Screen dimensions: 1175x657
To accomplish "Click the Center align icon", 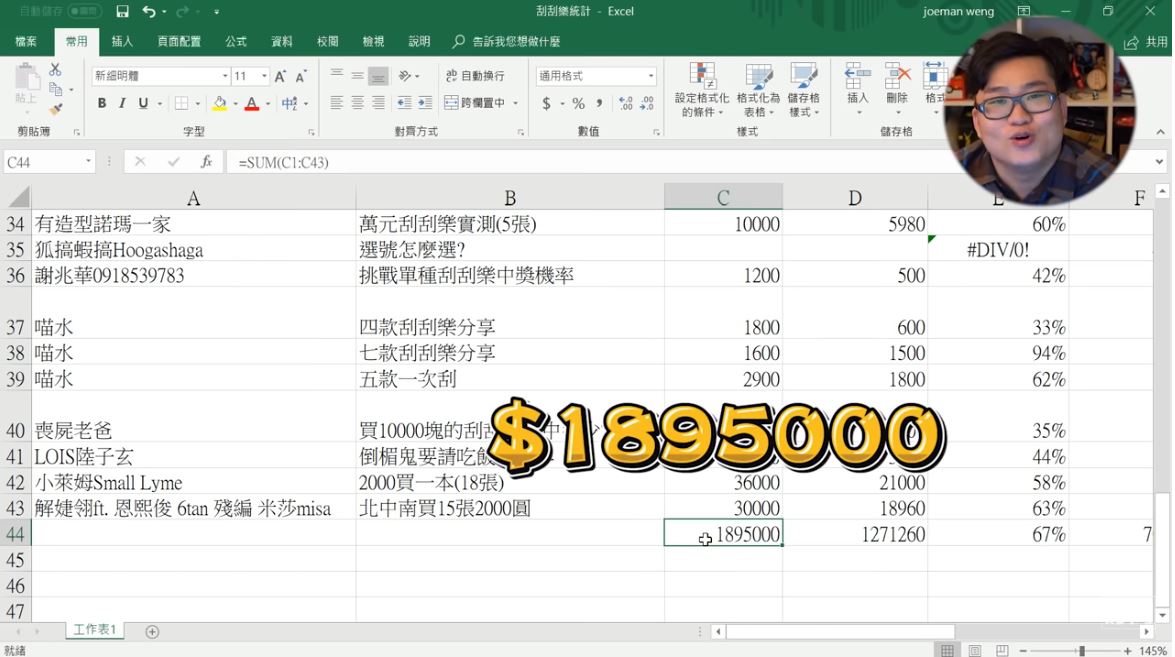I will (x=357, y=103).
